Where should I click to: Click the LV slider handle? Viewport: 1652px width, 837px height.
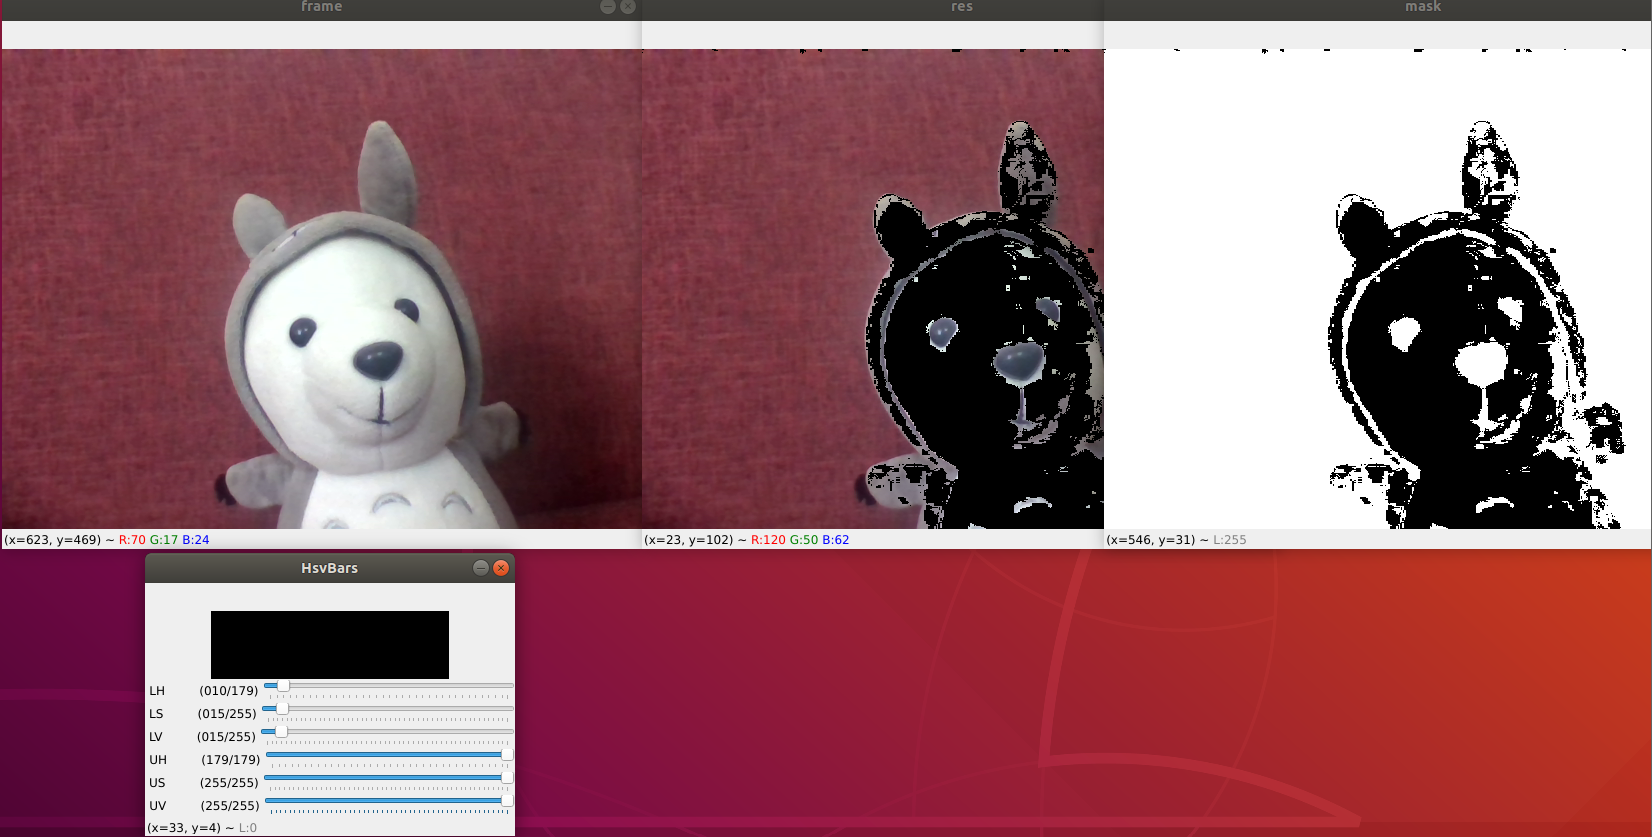tap(281, 732)
